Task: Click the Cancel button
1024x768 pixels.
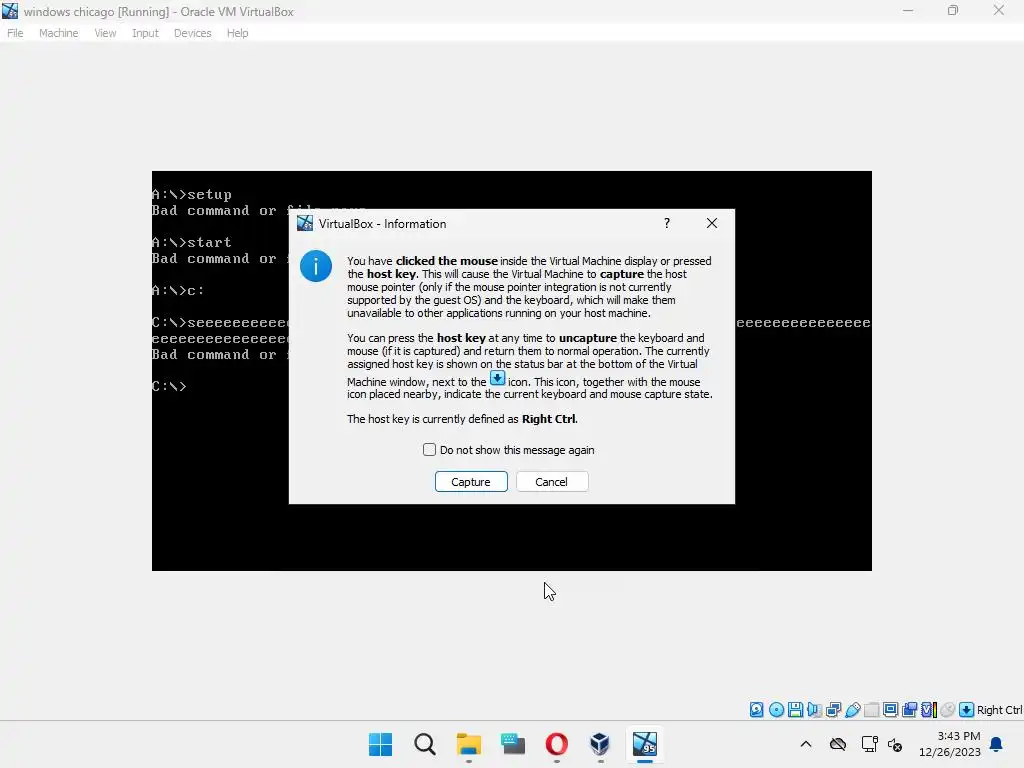Action: (x=552, y=482)
